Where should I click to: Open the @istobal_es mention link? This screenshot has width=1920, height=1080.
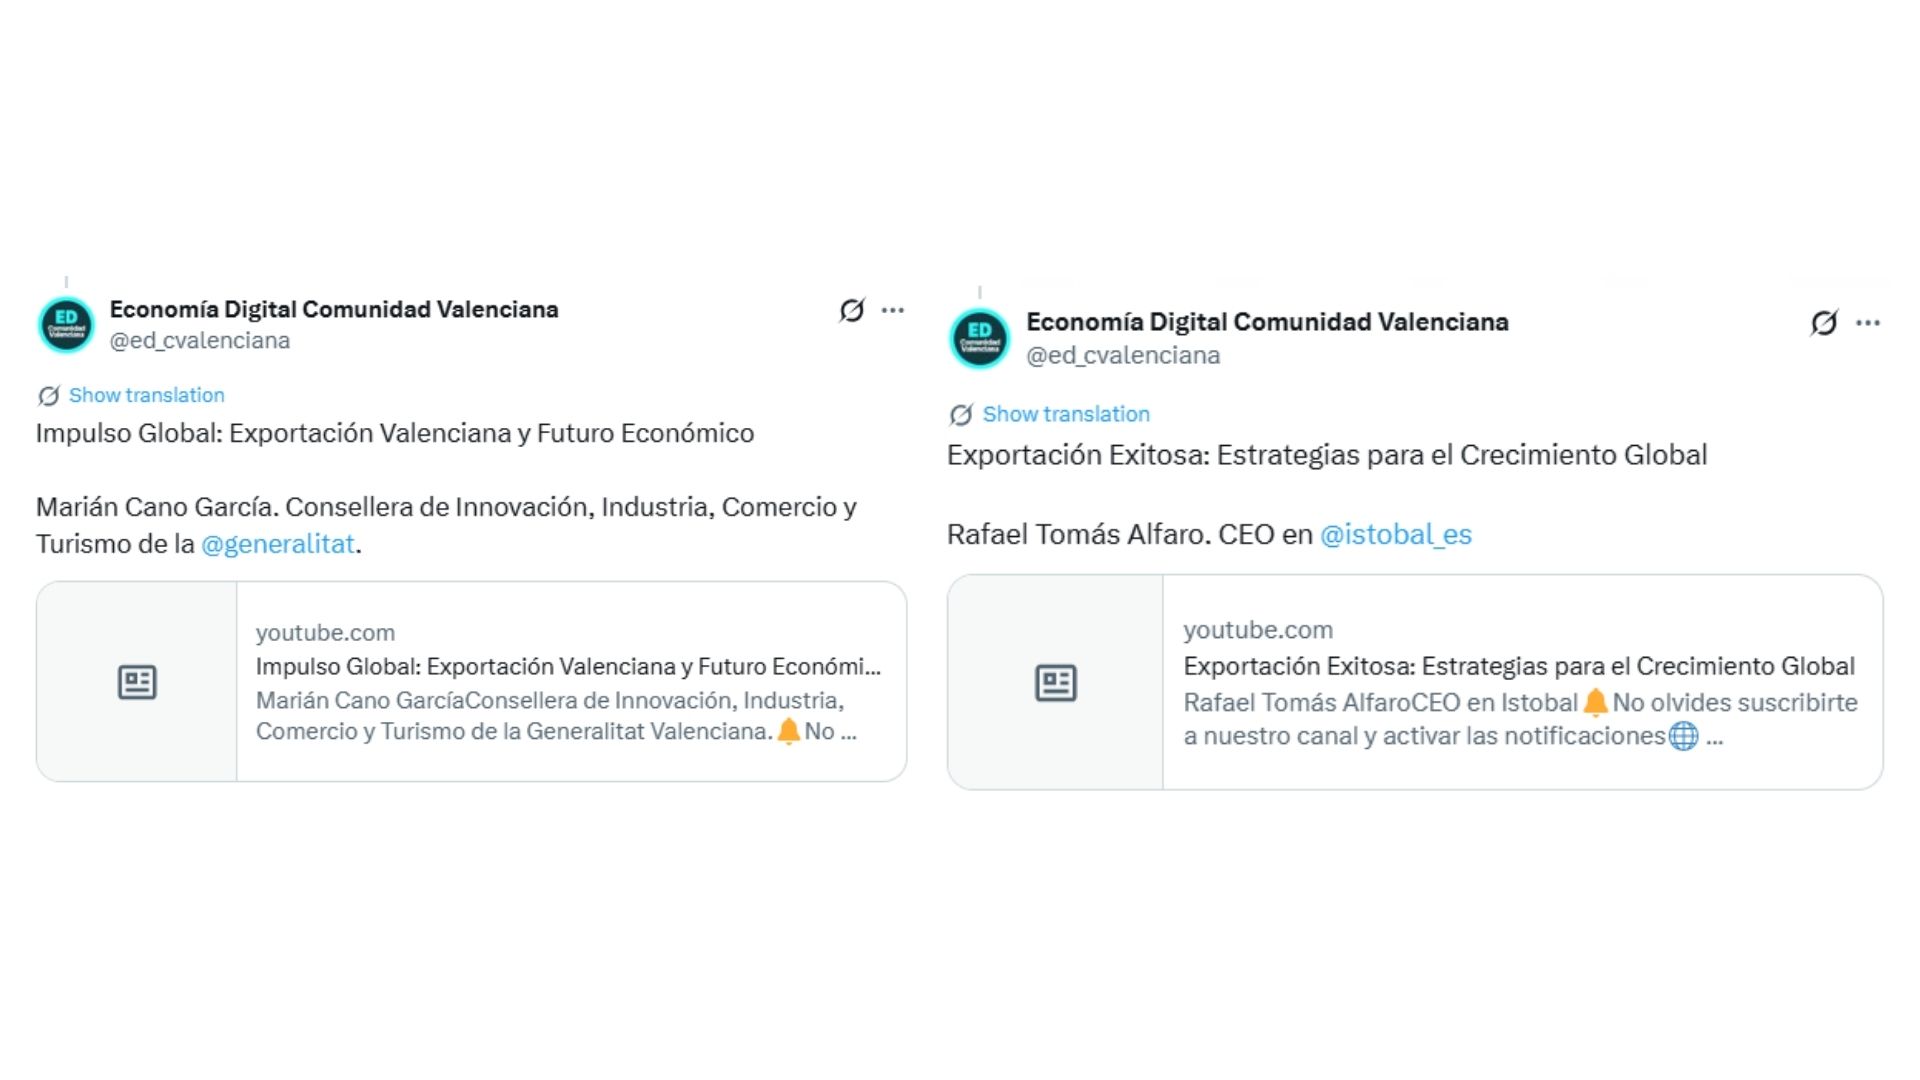tap(1395, 535)
